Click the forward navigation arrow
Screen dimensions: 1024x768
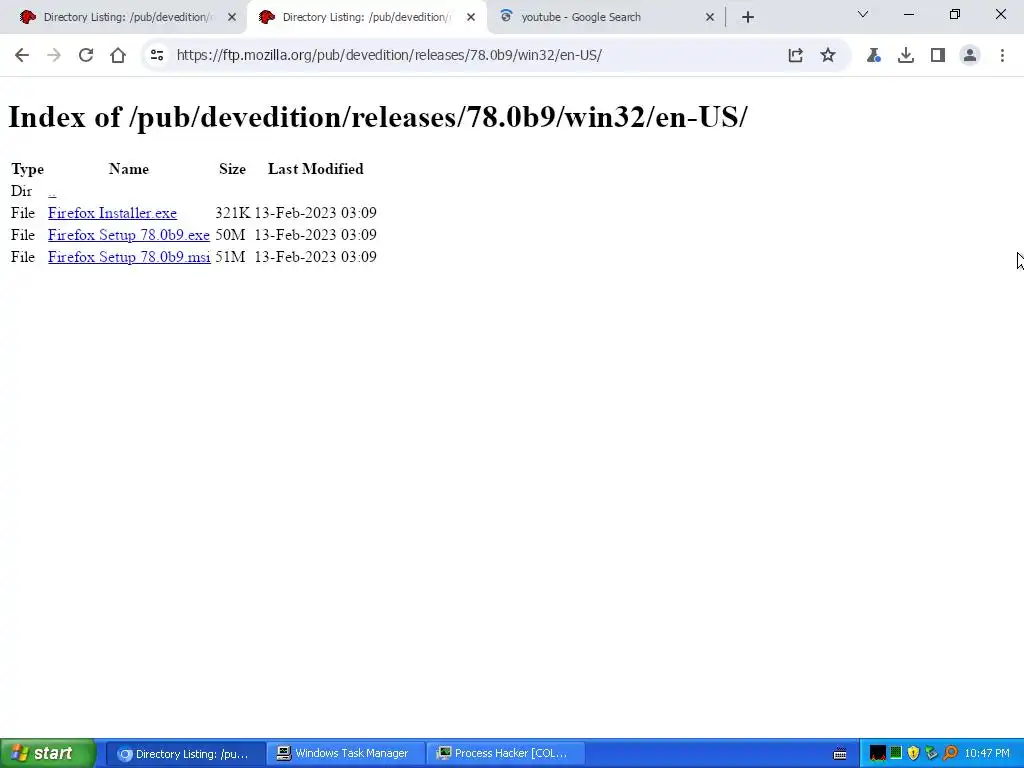[x=54, y=56]
